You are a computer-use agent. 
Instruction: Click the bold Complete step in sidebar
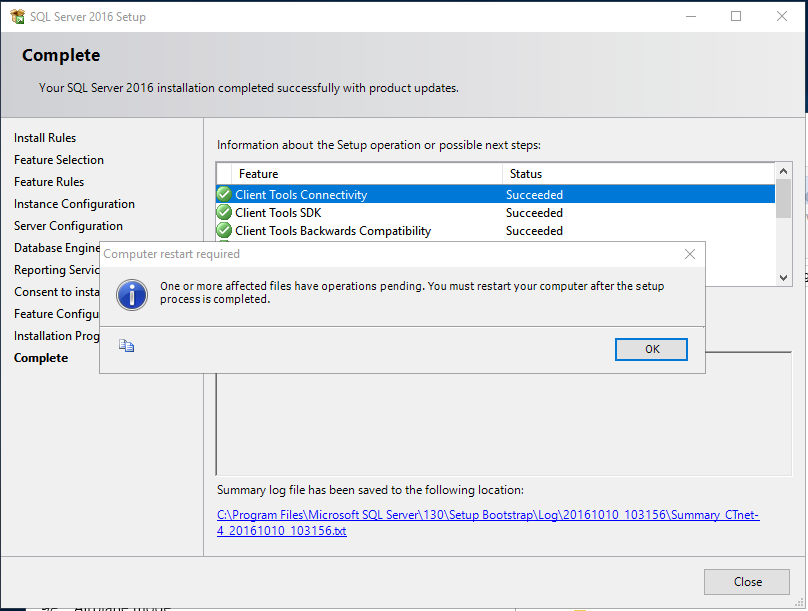[41, 358]
